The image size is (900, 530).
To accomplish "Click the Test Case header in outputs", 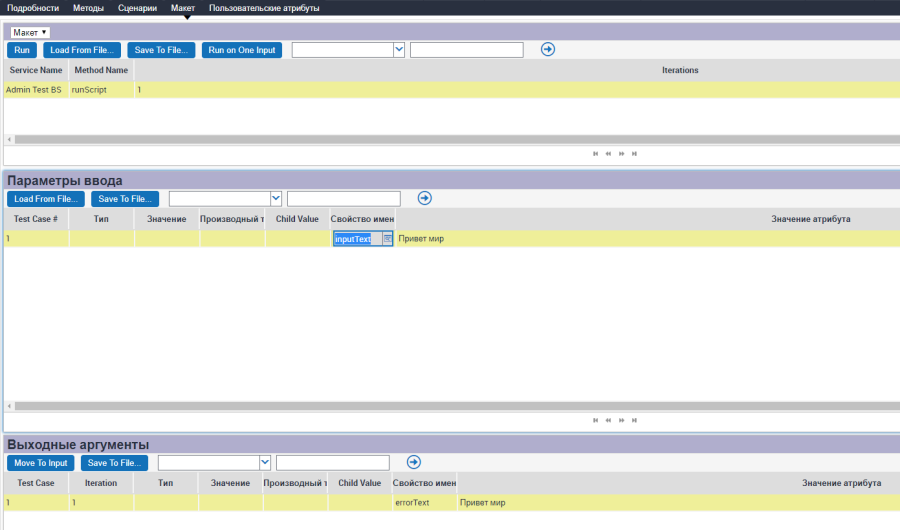I will pyautogui.click(x=36, y=483).
